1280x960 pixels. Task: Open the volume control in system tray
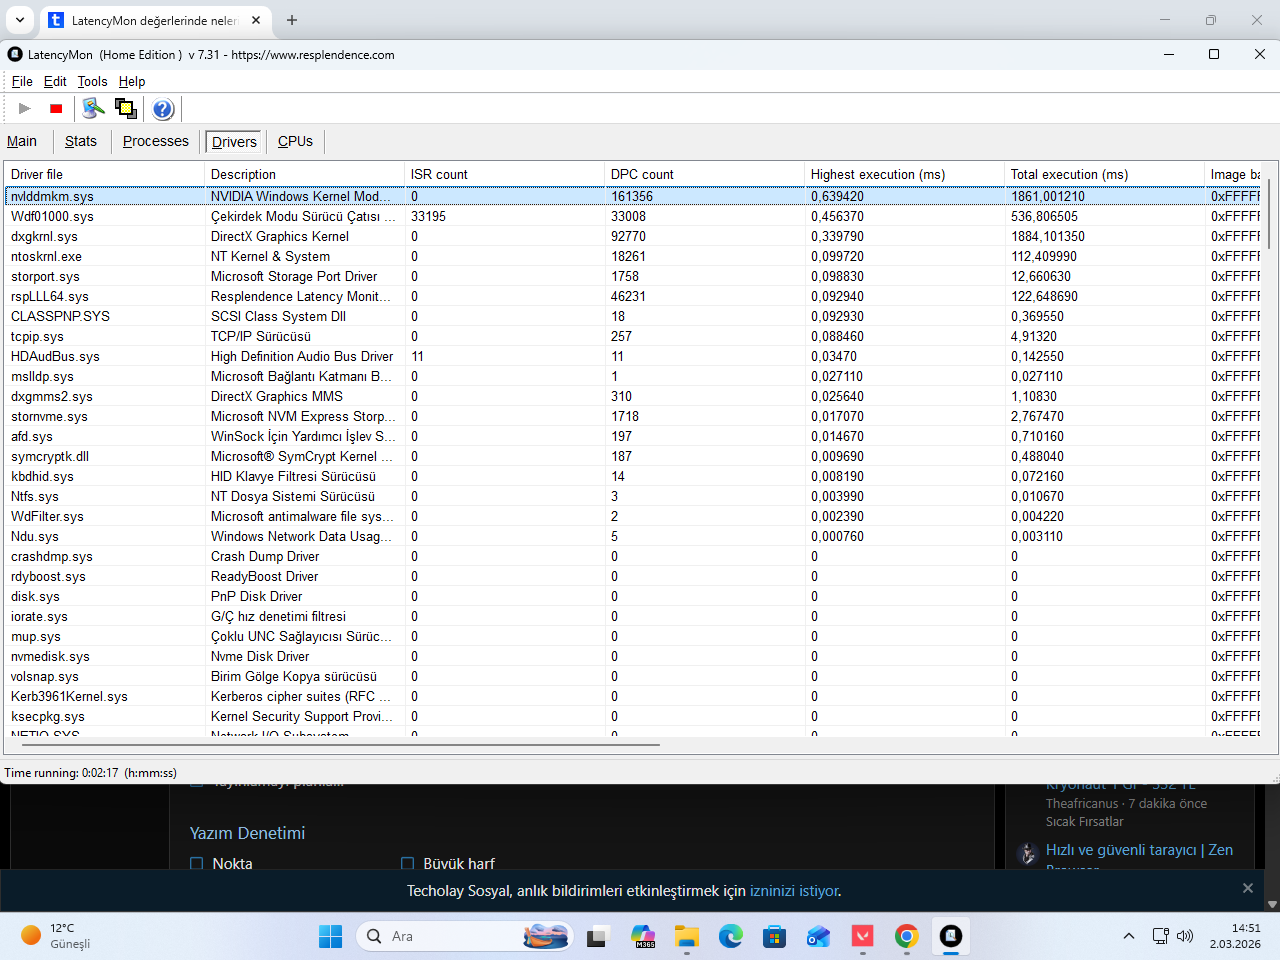(x=1185, y=936)
